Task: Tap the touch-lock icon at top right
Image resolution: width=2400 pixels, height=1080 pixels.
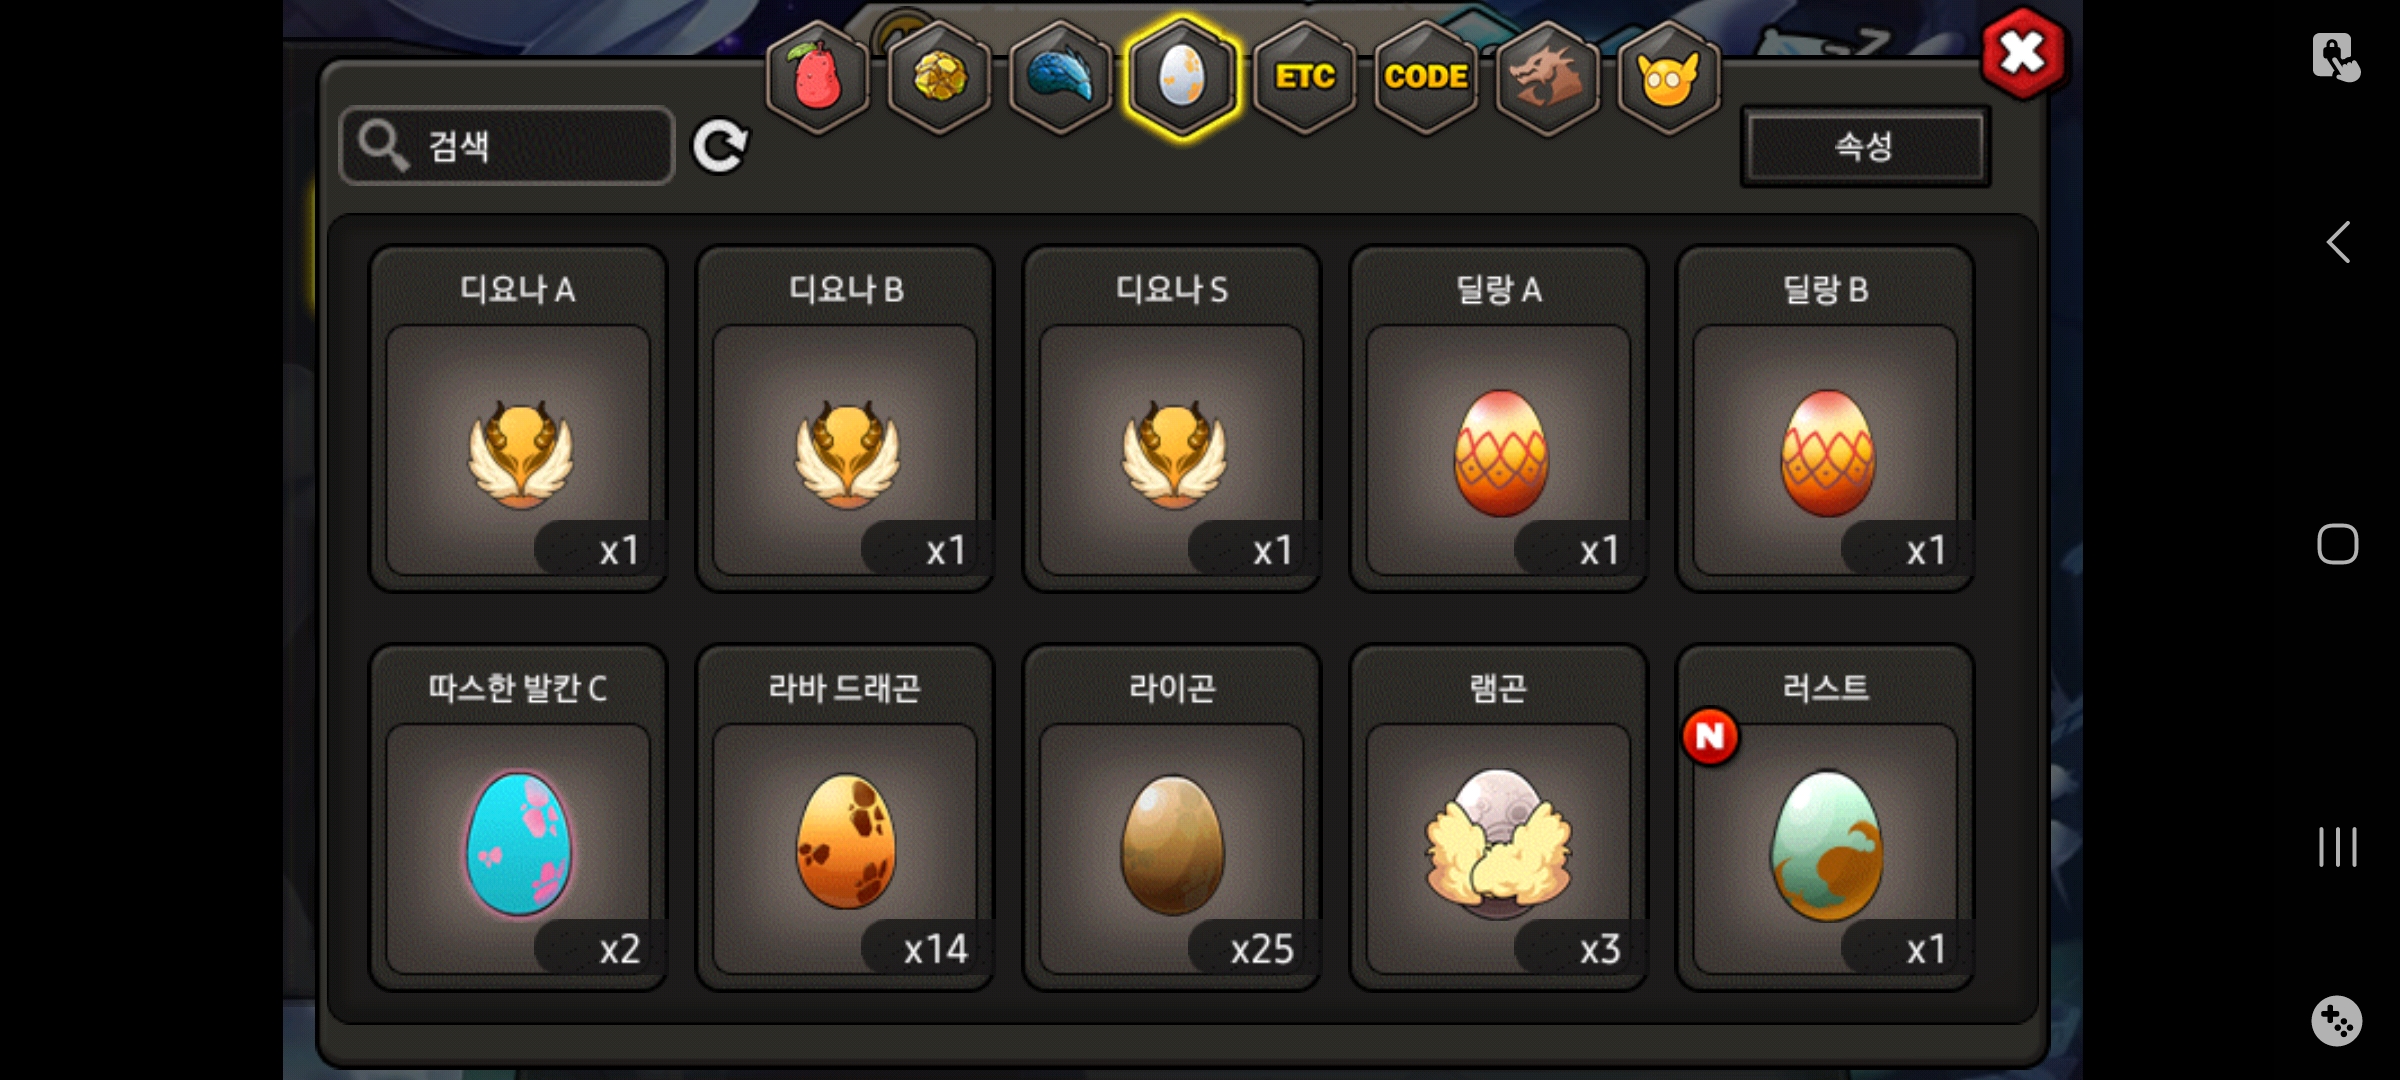Action: [2336, 56]
